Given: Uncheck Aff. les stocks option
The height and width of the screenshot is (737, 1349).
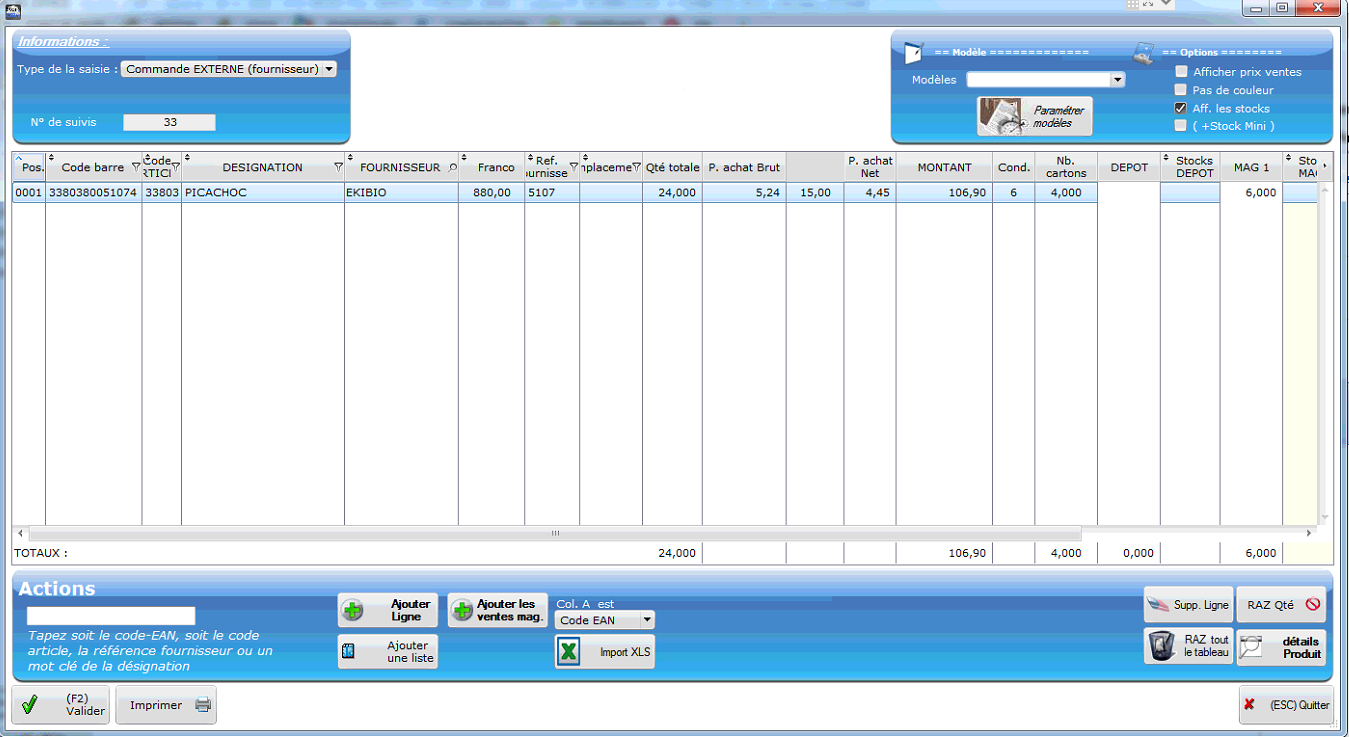Looking at the screenshot, I should point(1181,108).
